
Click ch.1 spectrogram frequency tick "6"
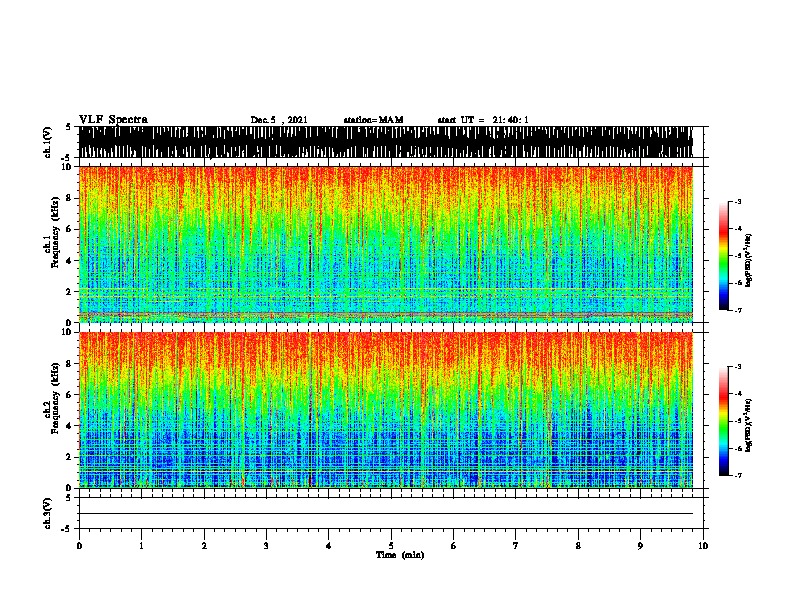click(x=70, y=229)
